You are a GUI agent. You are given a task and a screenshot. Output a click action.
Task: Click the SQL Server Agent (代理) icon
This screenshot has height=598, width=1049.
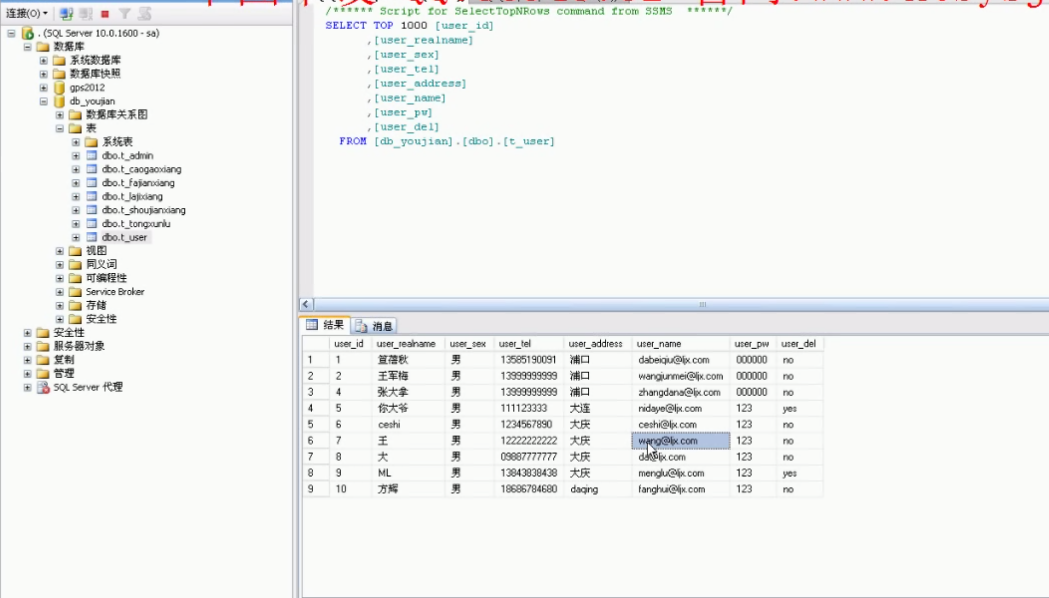point(43,387)
